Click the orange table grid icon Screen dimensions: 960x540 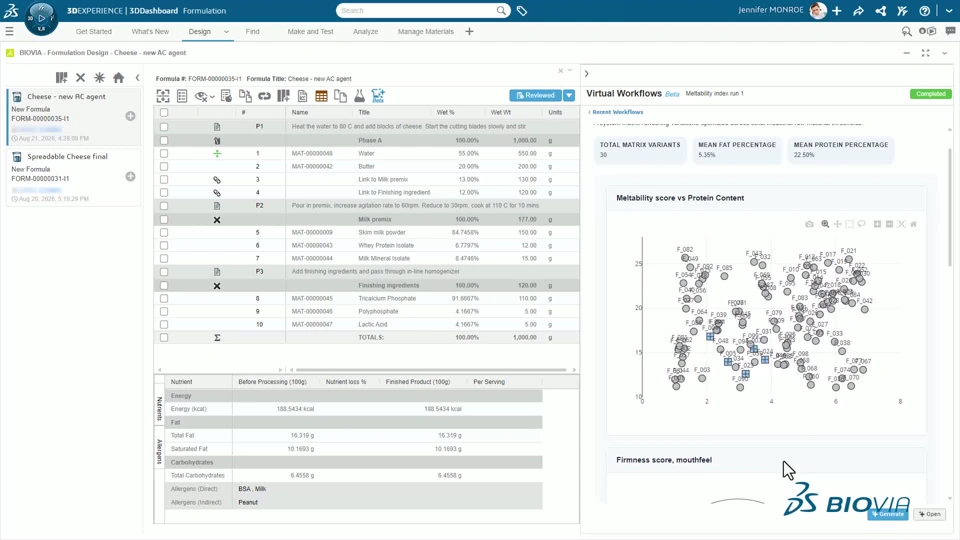[321, 96]
